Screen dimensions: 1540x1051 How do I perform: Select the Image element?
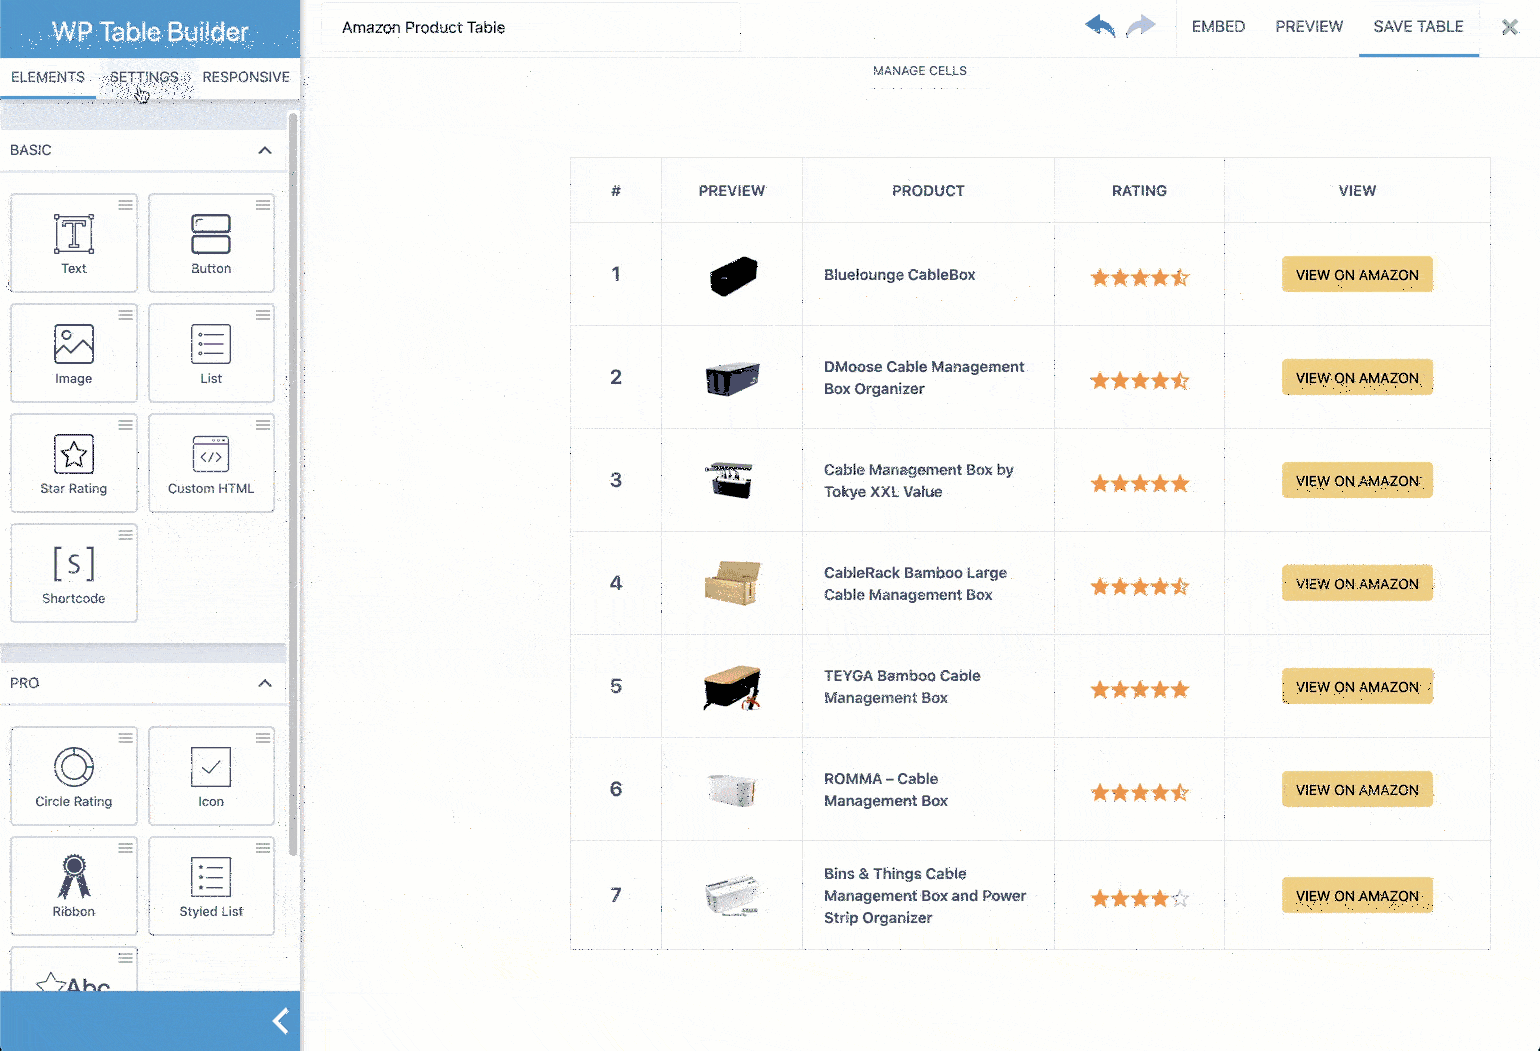[x=74, y=353]
